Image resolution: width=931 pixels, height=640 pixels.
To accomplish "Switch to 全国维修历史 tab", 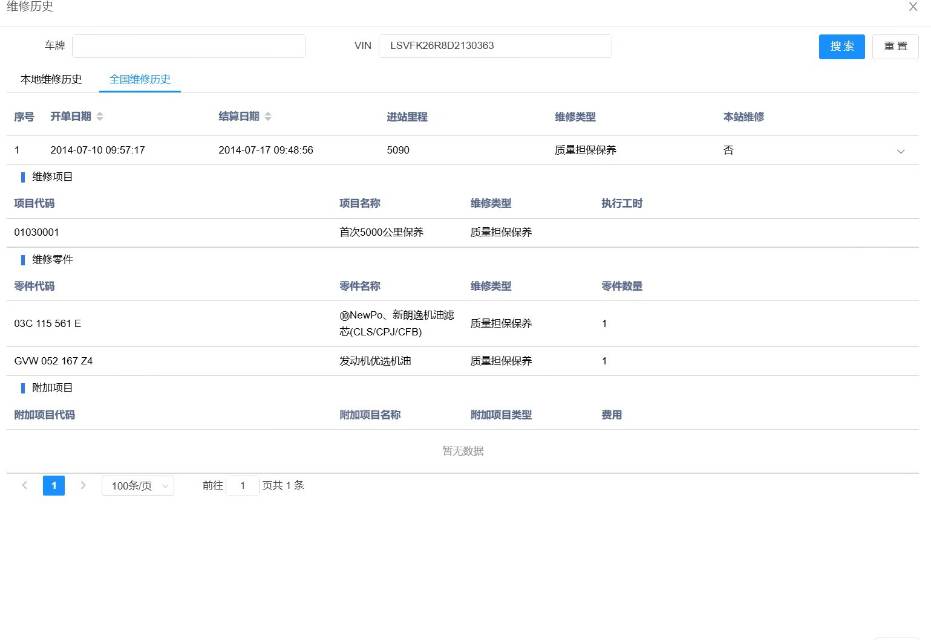I will [140, 79].
